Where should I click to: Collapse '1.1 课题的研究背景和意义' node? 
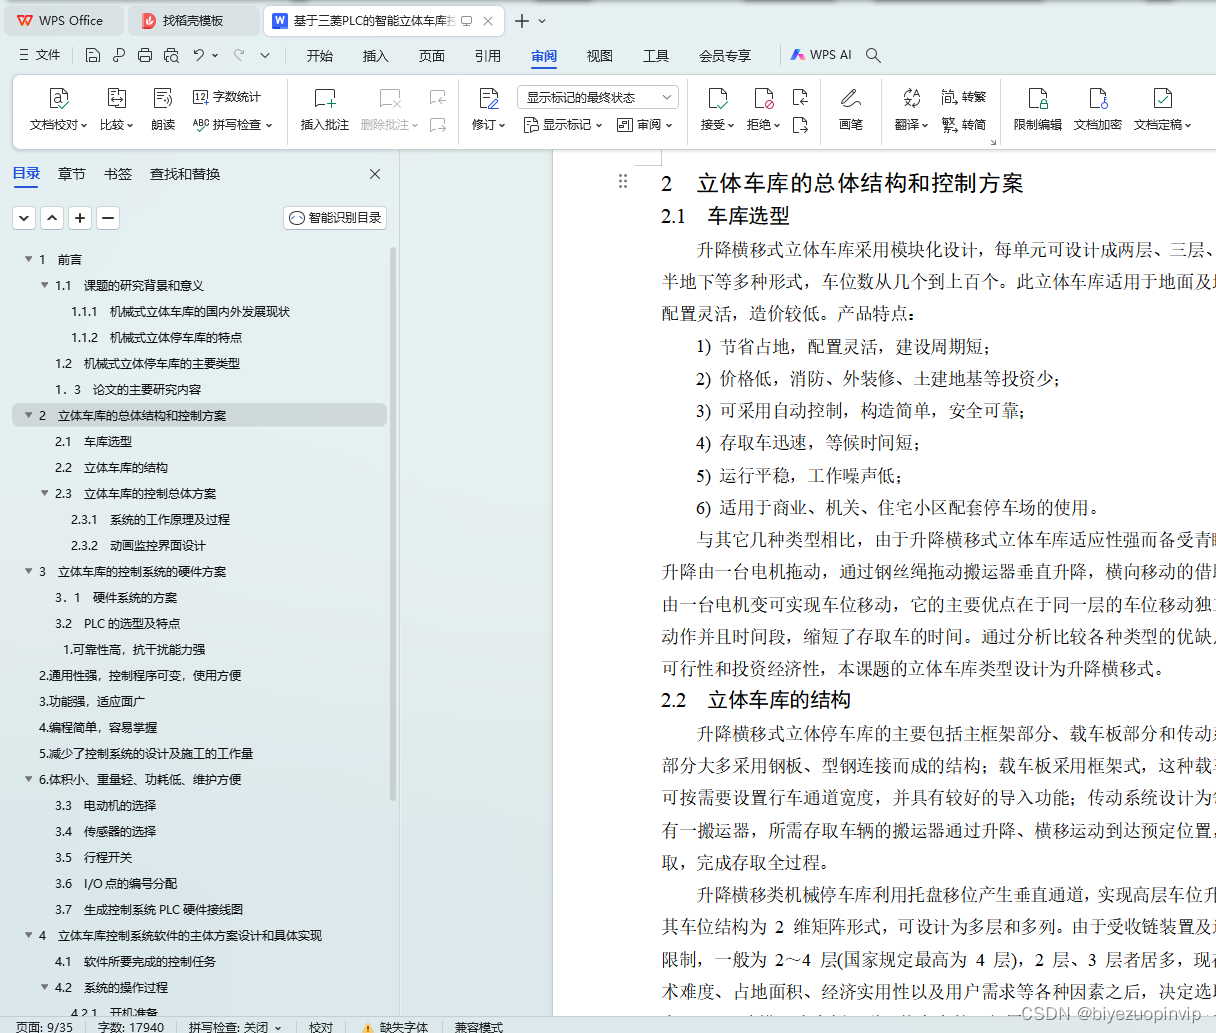pyautogui.click(x=44, y=285)
